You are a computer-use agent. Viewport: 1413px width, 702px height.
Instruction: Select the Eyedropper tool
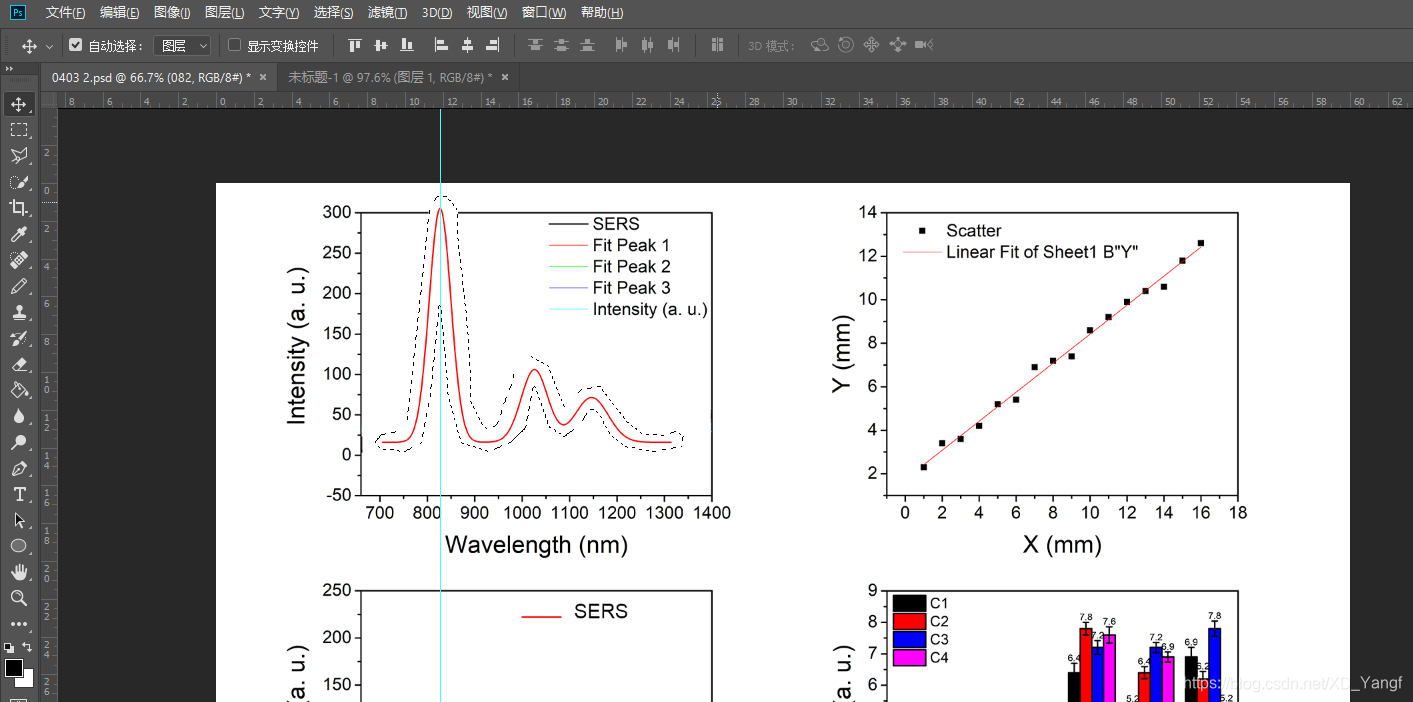tap(18, 234)
